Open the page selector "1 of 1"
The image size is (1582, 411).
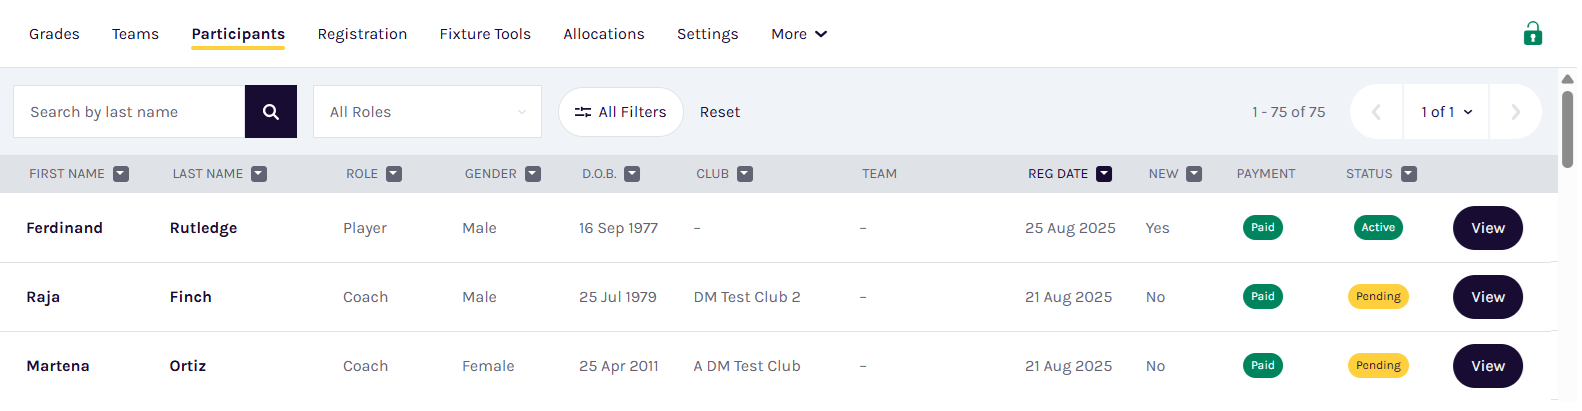pyautogui.click(x=1446, y=112)
